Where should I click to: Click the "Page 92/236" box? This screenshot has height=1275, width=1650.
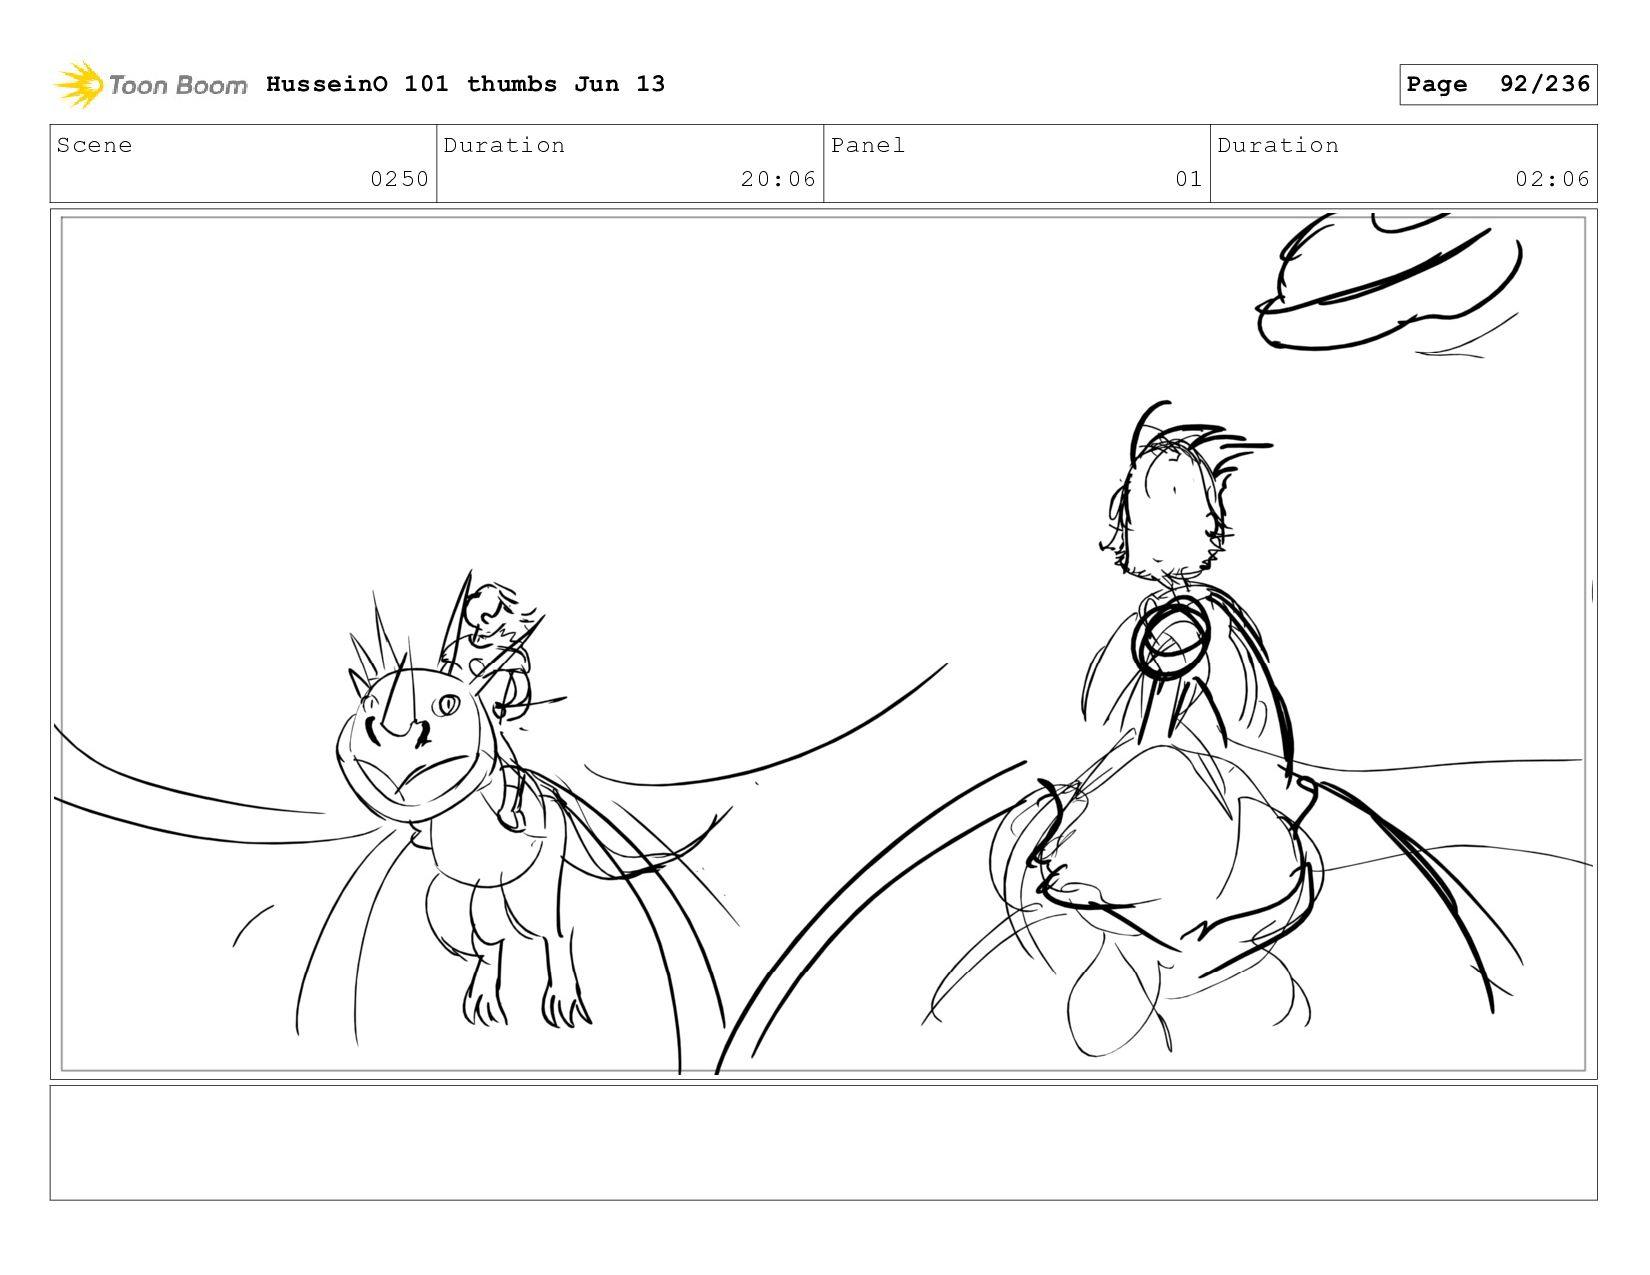pos(1498,84)
